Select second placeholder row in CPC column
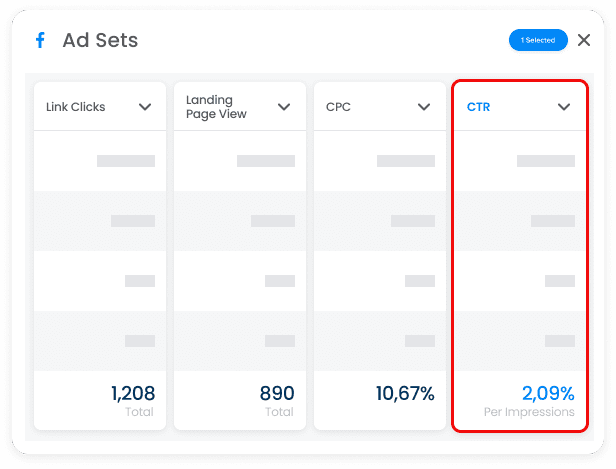 point(380,221)
